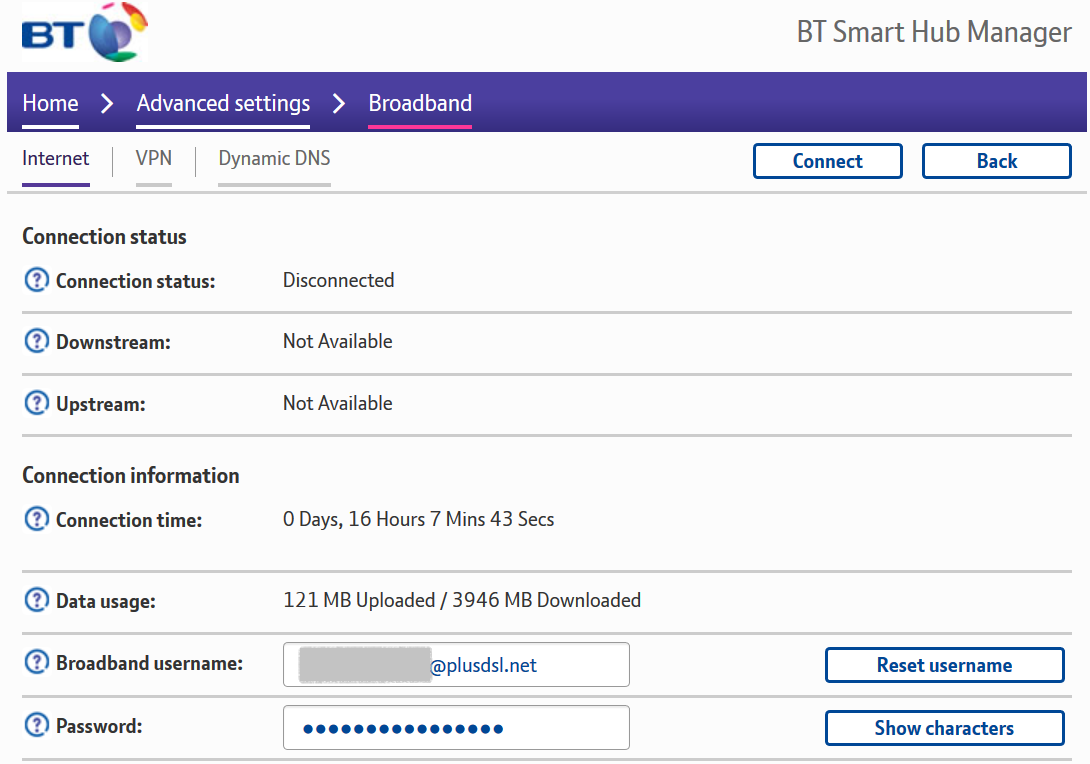Select the Disconnected status value

(339, 280)
